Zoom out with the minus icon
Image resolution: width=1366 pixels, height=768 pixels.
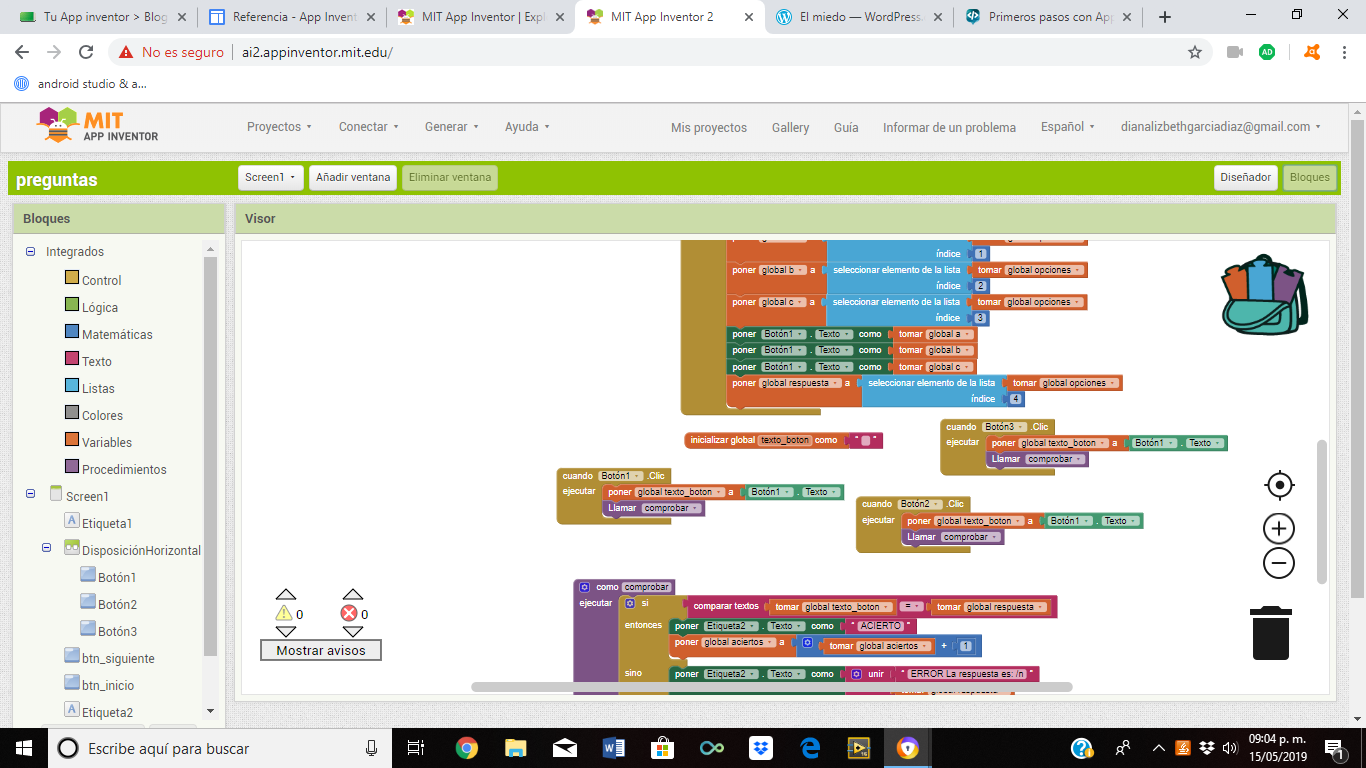coord(1279,563)
